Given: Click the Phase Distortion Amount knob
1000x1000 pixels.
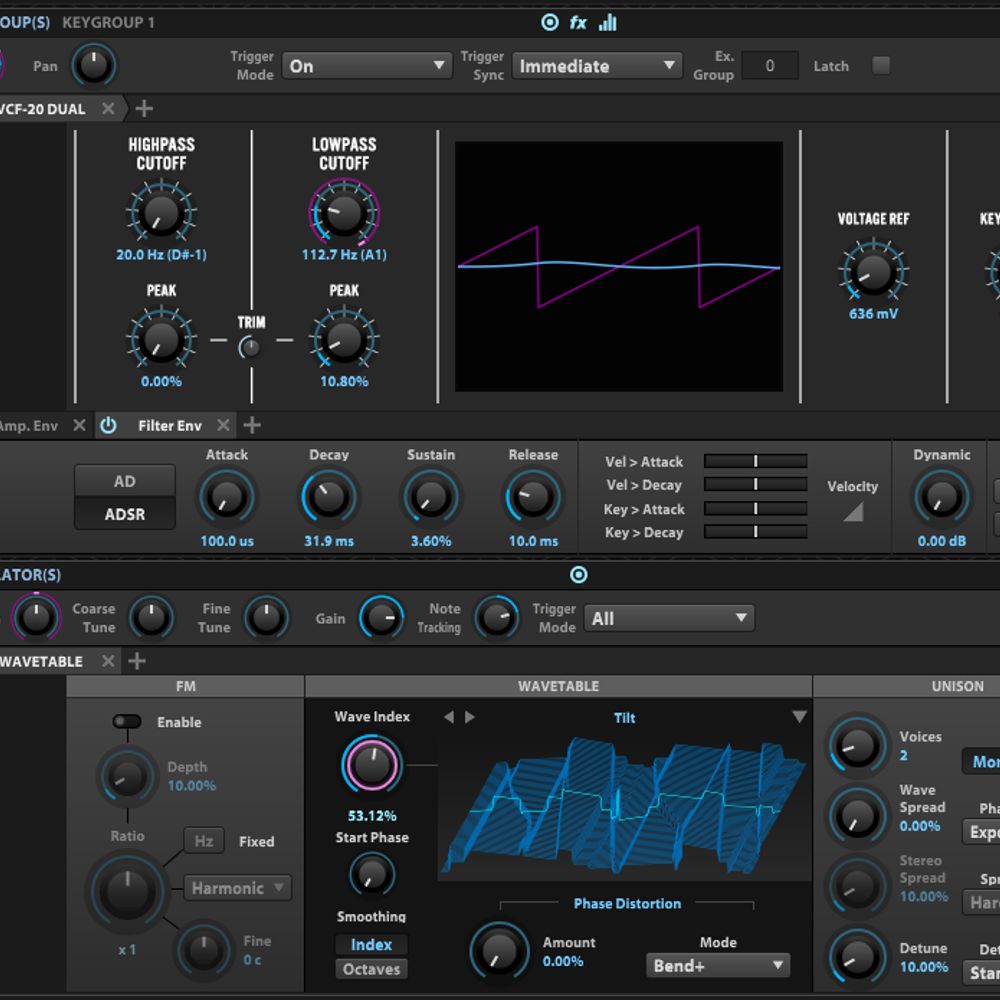Looking at the screenshot, I should 499,951.
